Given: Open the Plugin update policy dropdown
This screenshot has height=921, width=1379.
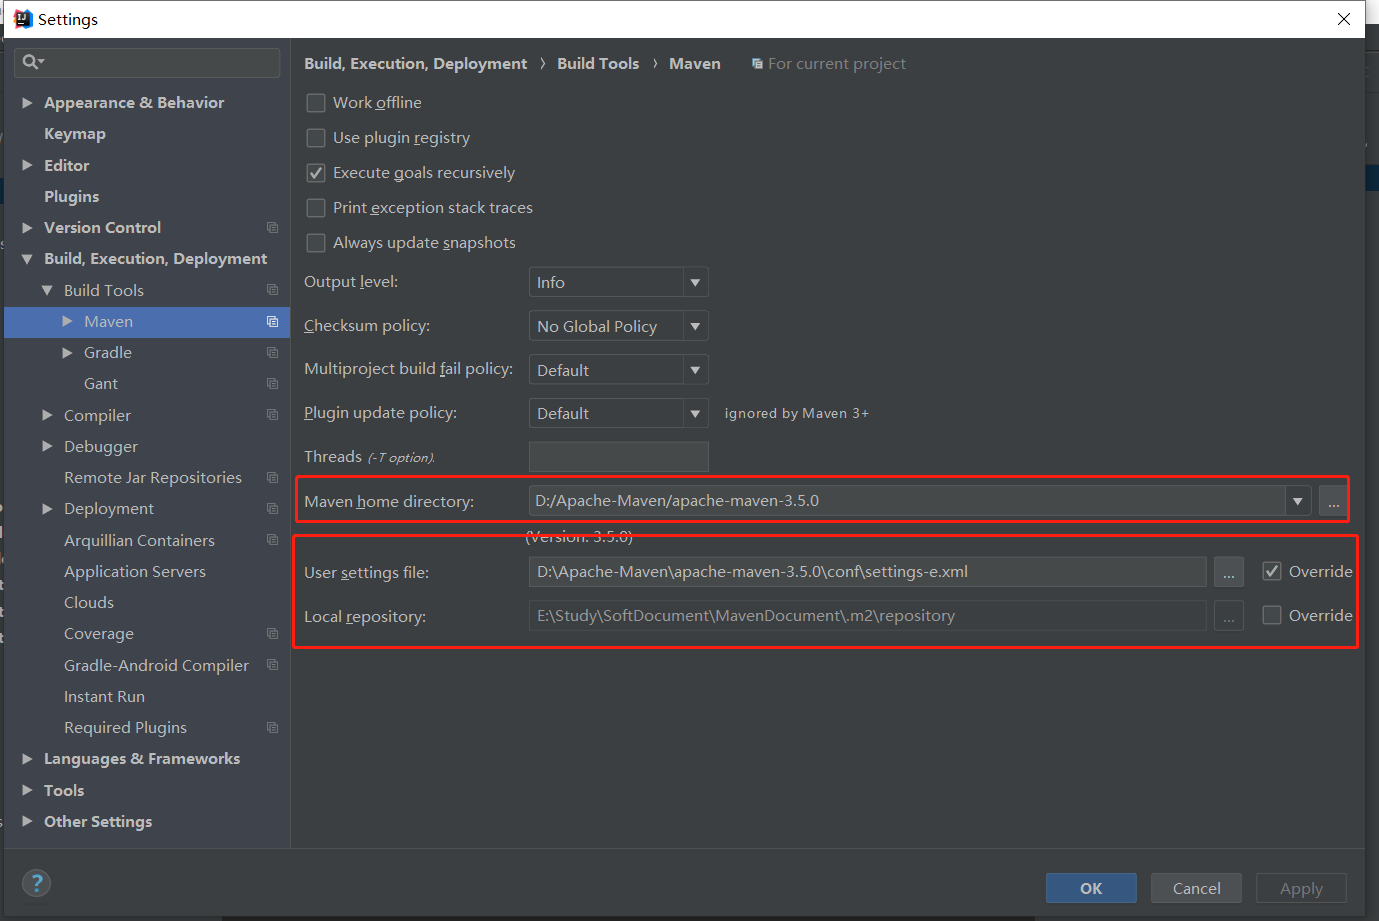Looking at the screenshot, I should tap(619, 413).
